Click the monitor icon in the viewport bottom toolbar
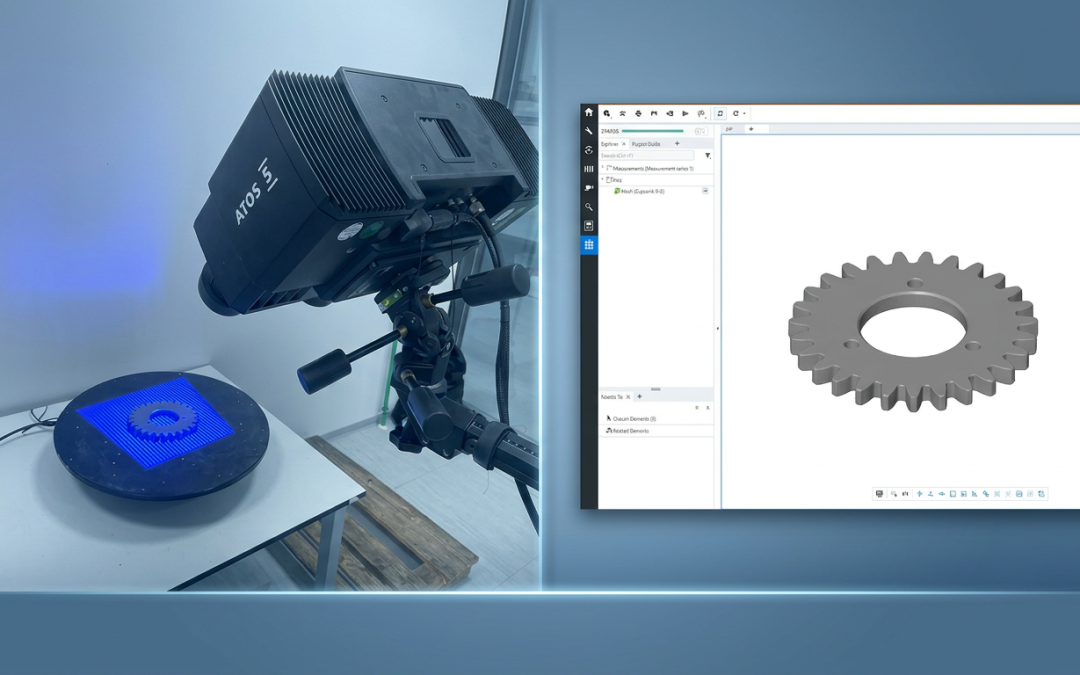 coord(880,494)
